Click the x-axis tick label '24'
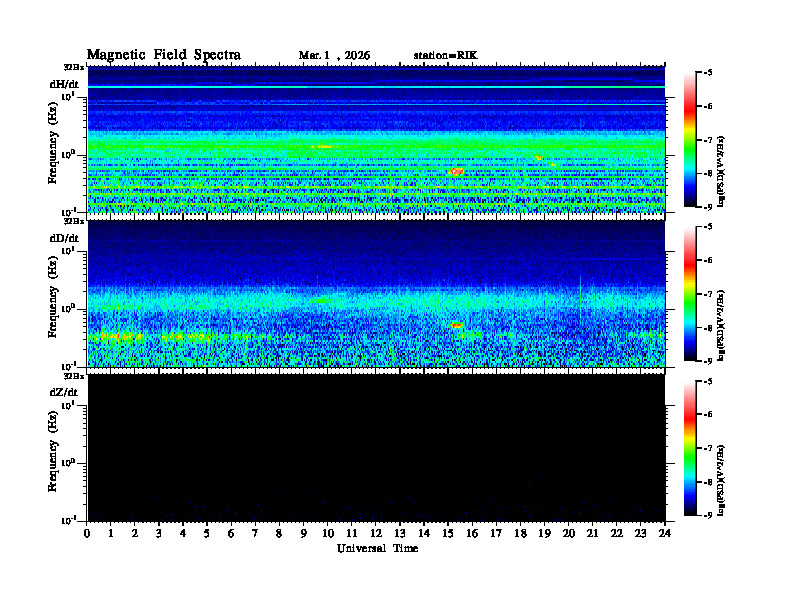Screen dimensions: 792x612 tap(665, 534)
